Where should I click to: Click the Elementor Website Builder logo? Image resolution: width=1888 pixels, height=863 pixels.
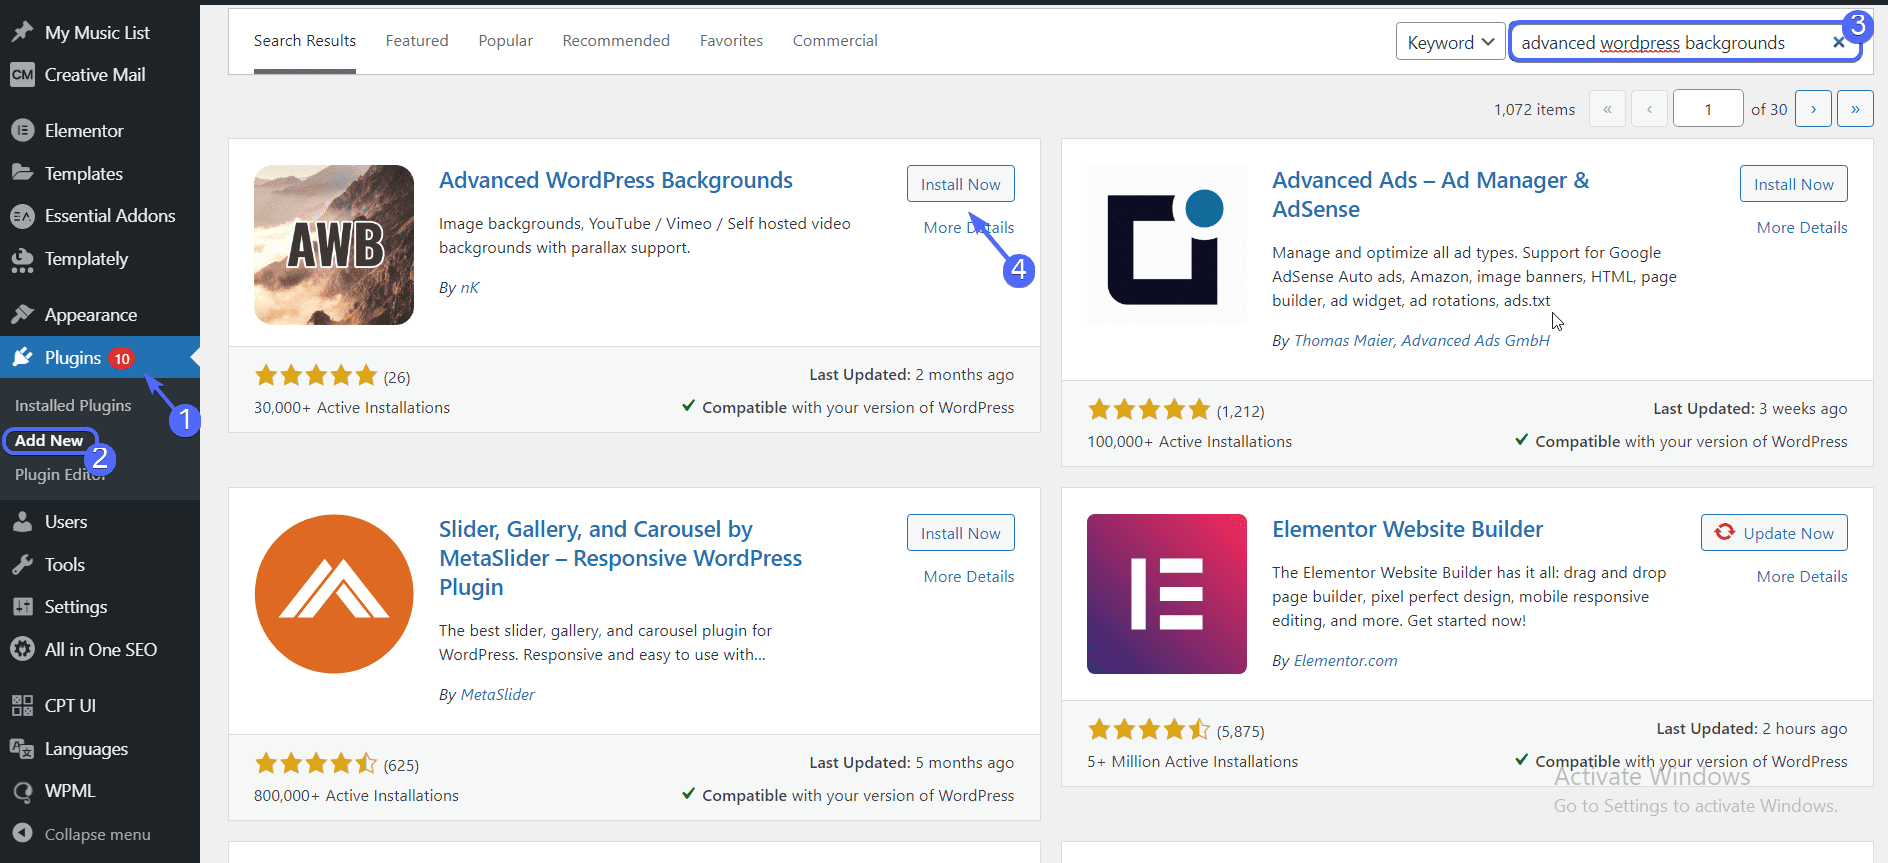(1167, 594)
